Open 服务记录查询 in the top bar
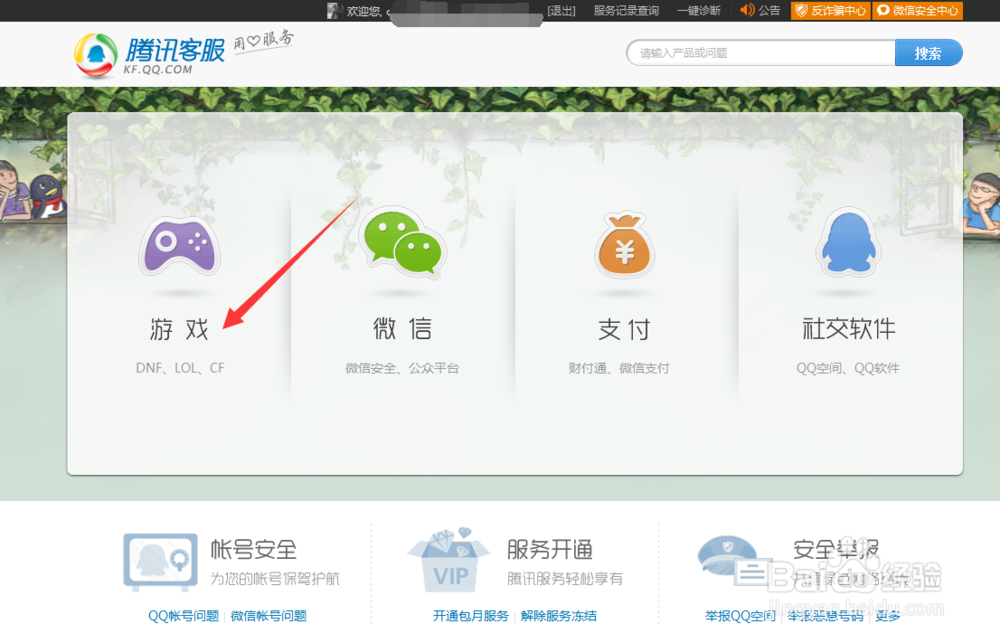 pyautogui.click(x=626, y=11)
